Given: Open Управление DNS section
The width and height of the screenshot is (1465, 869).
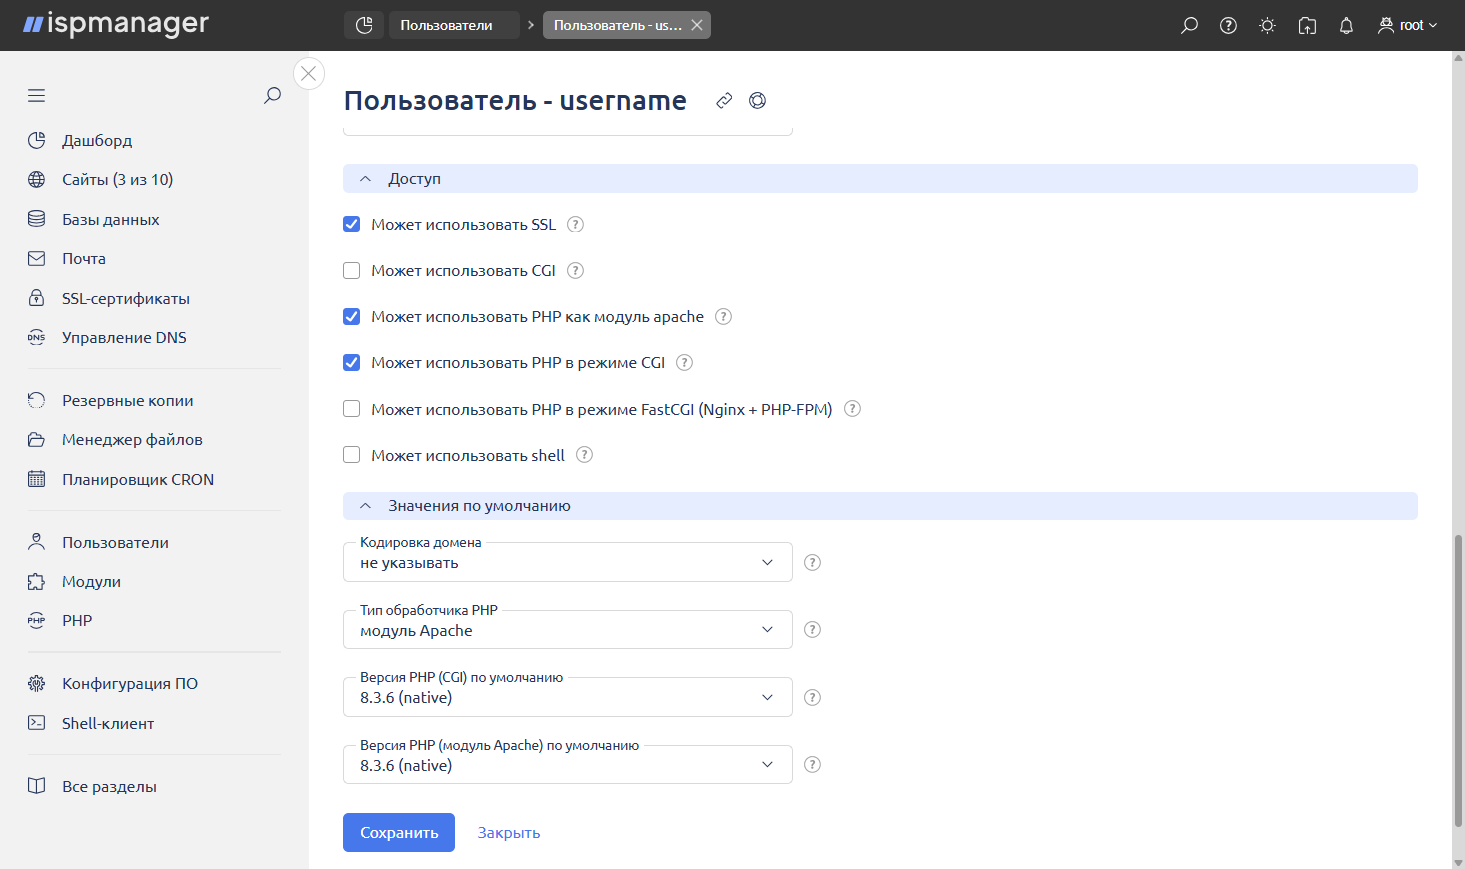Looking at the screenshot, I should tap(124, 337).
